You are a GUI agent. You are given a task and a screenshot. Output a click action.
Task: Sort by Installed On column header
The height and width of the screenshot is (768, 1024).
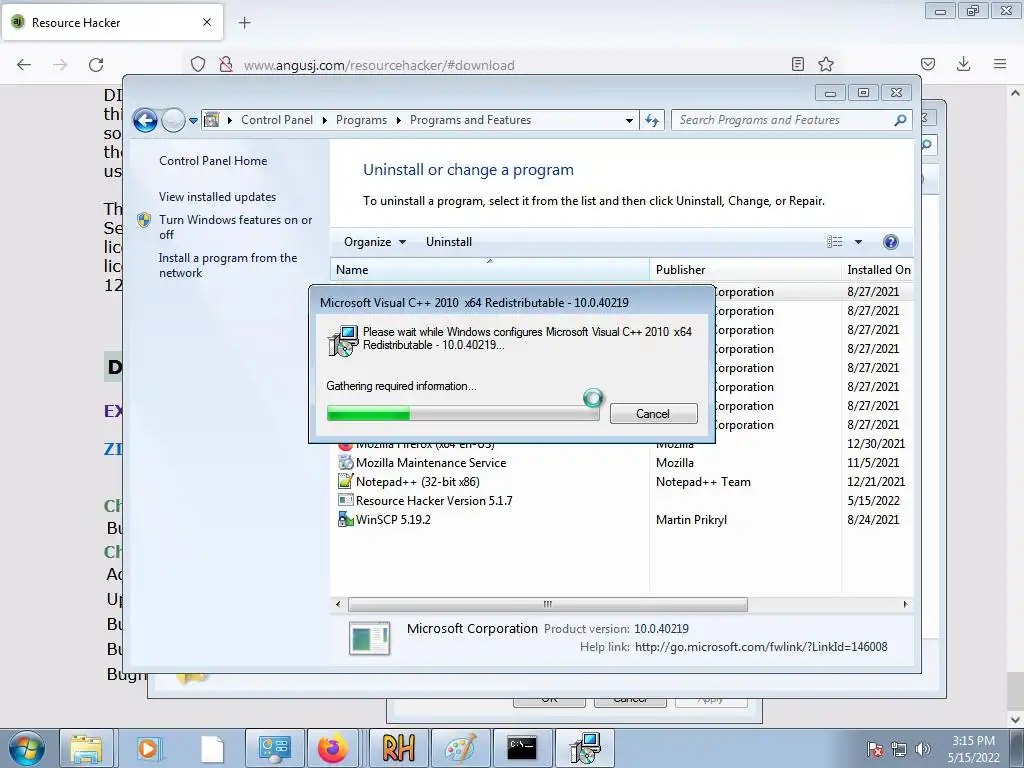878,270
